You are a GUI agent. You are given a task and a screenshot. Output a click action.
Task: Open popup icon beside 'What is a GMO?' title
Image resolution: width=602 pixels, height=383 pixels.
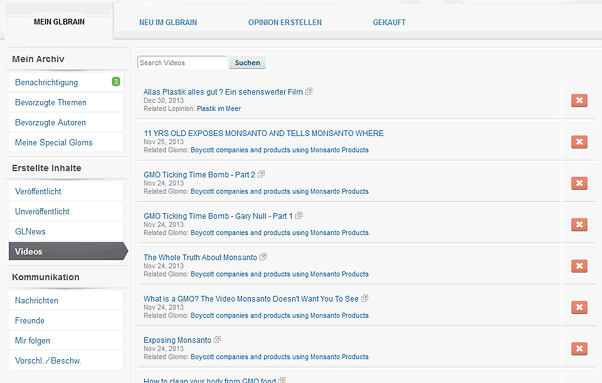tap(365, 298)
